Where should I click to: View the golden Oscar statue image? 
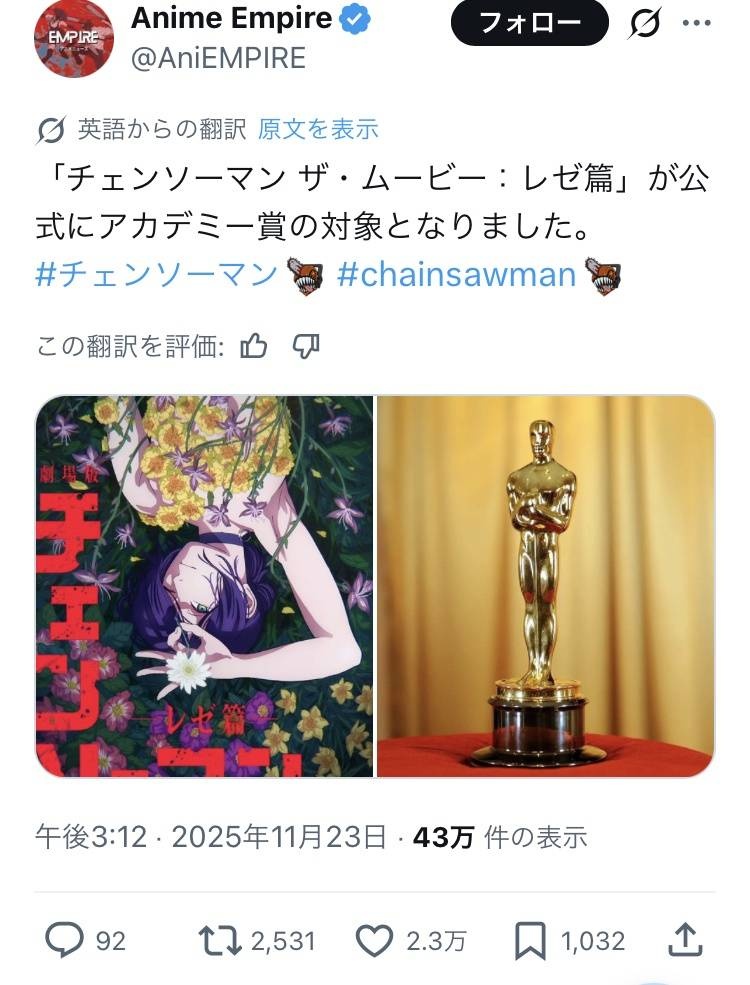point(546,586)
